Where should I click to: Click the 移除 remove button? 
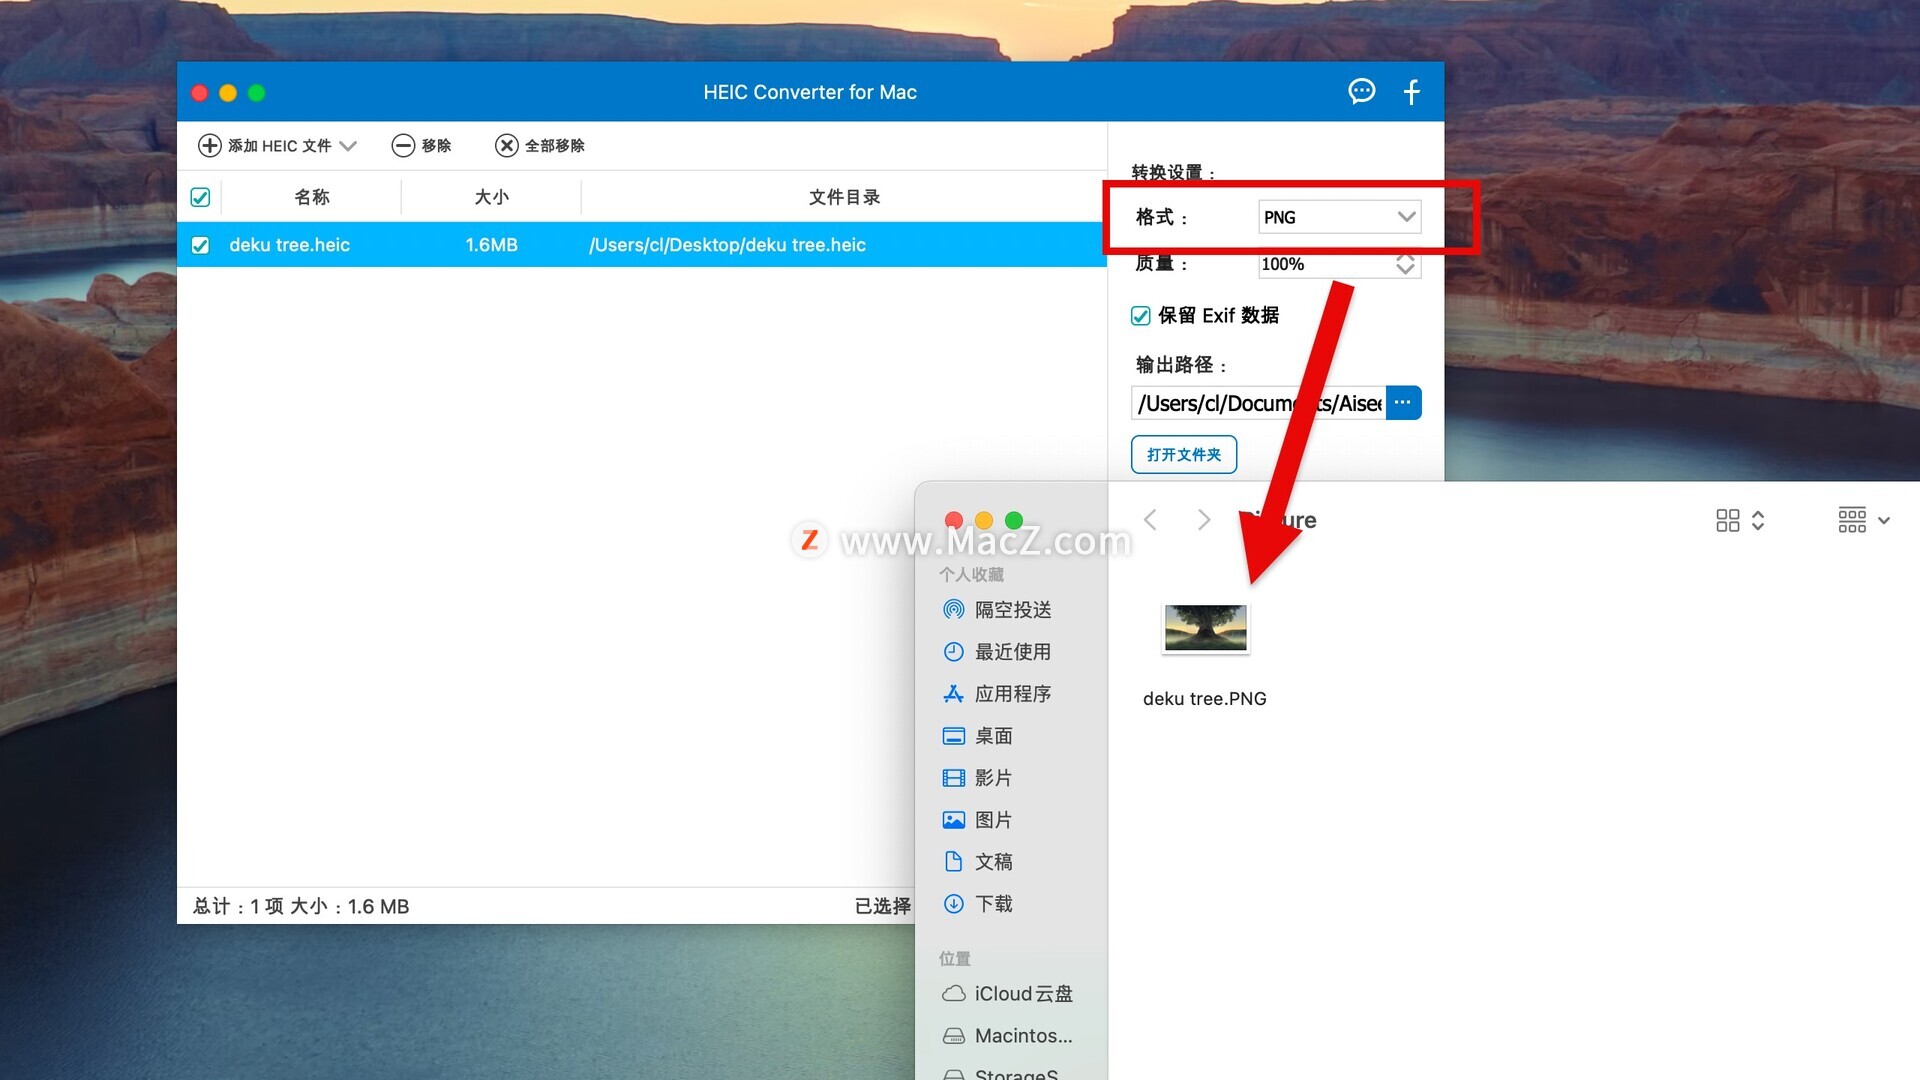point(421,145)
